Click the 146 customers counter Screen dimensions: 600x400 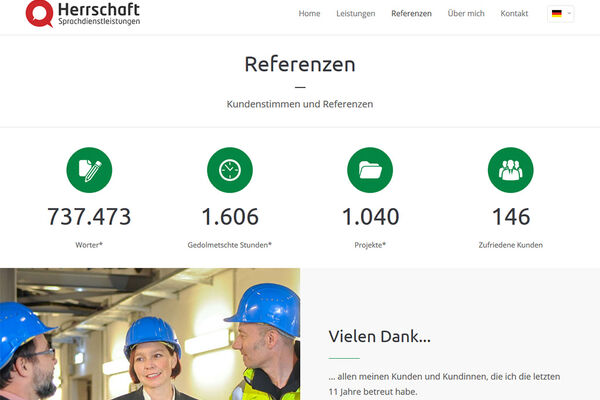[x=511, y=217]
